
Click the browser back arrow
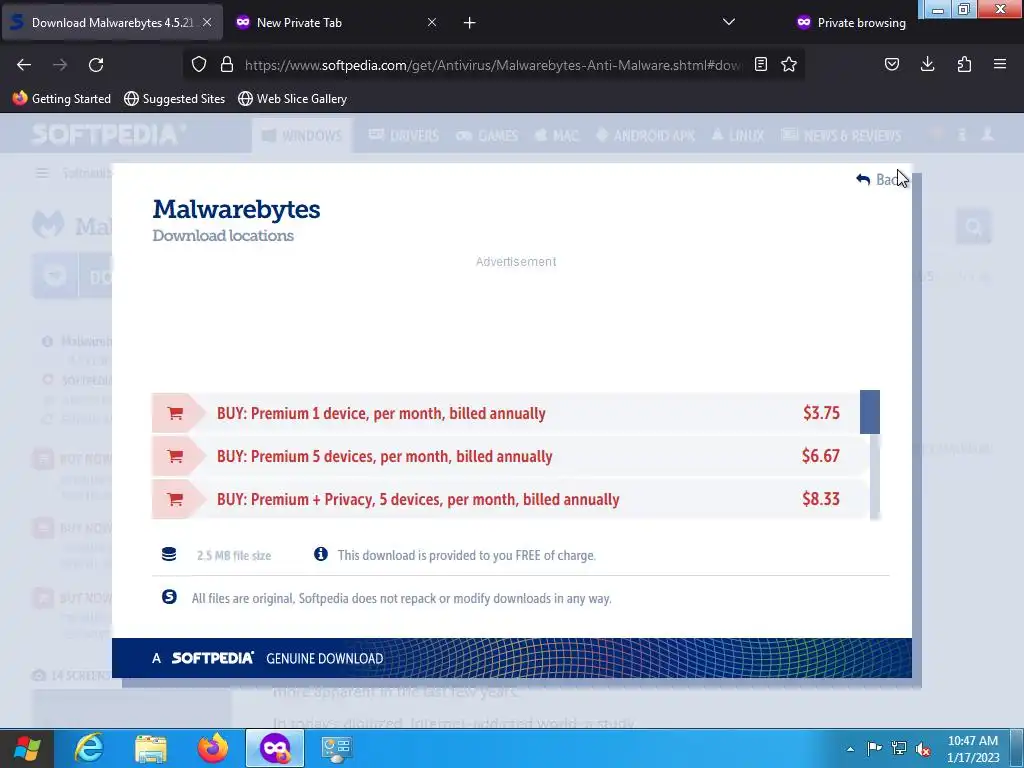point(24,65)
